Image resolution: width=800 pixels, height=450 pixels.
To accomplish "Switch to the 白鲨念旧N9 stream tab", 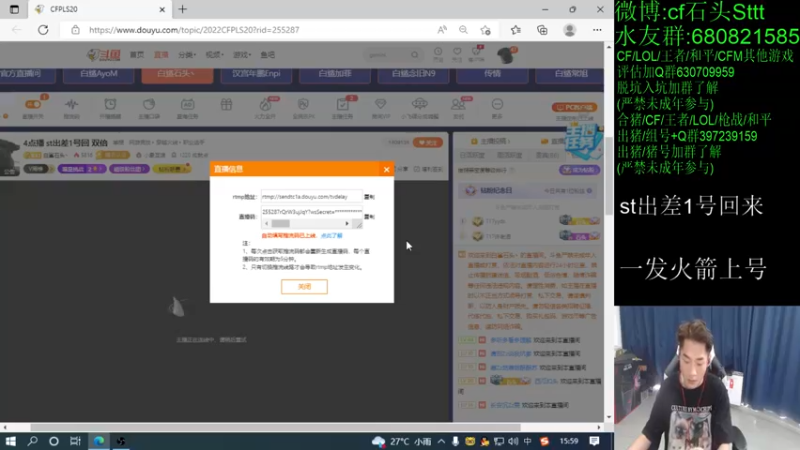I will [413, 74].
